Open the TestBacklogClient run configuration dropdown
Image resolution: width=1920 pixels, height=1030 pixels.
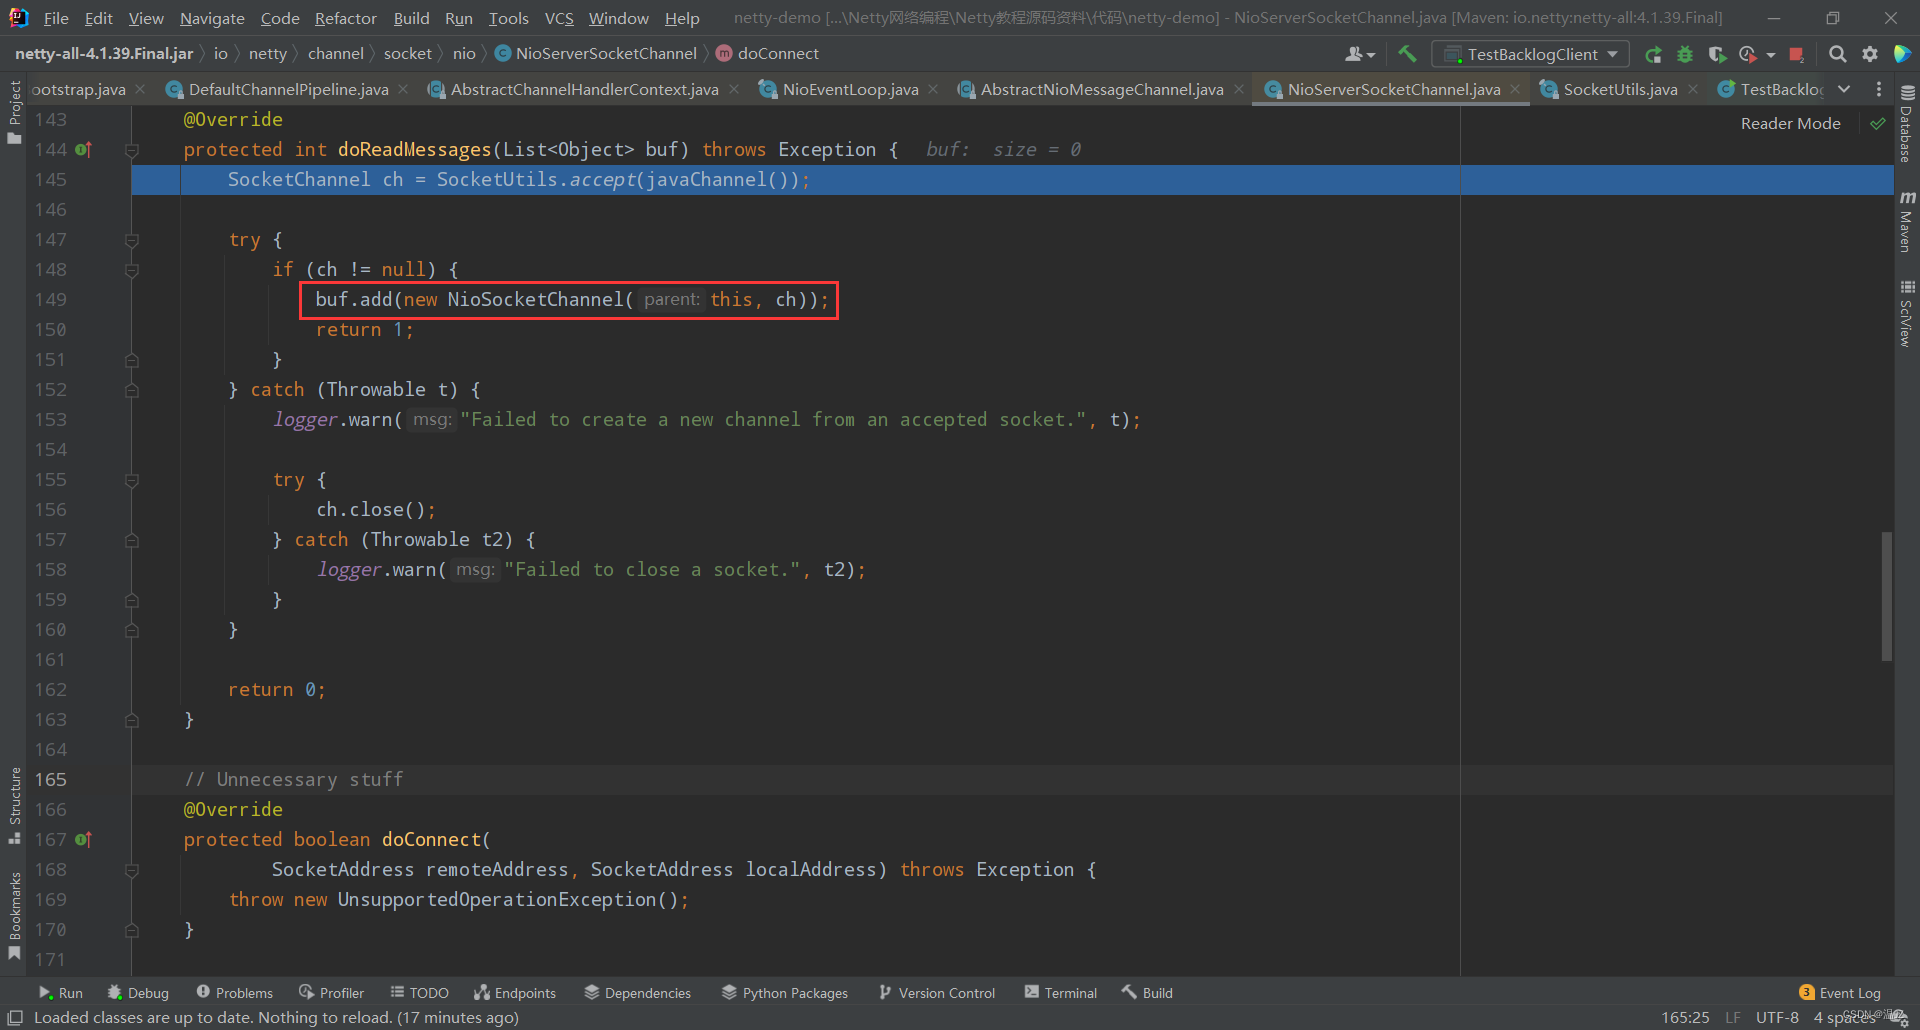(x=1531, y=54)
